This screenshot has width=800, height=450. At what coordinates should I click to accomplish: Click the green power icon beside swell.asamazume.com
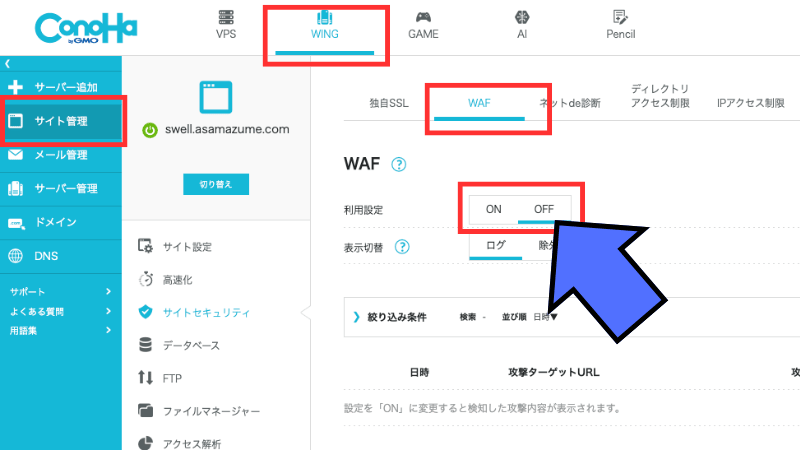pyautogui.click(x=149, y=129)
